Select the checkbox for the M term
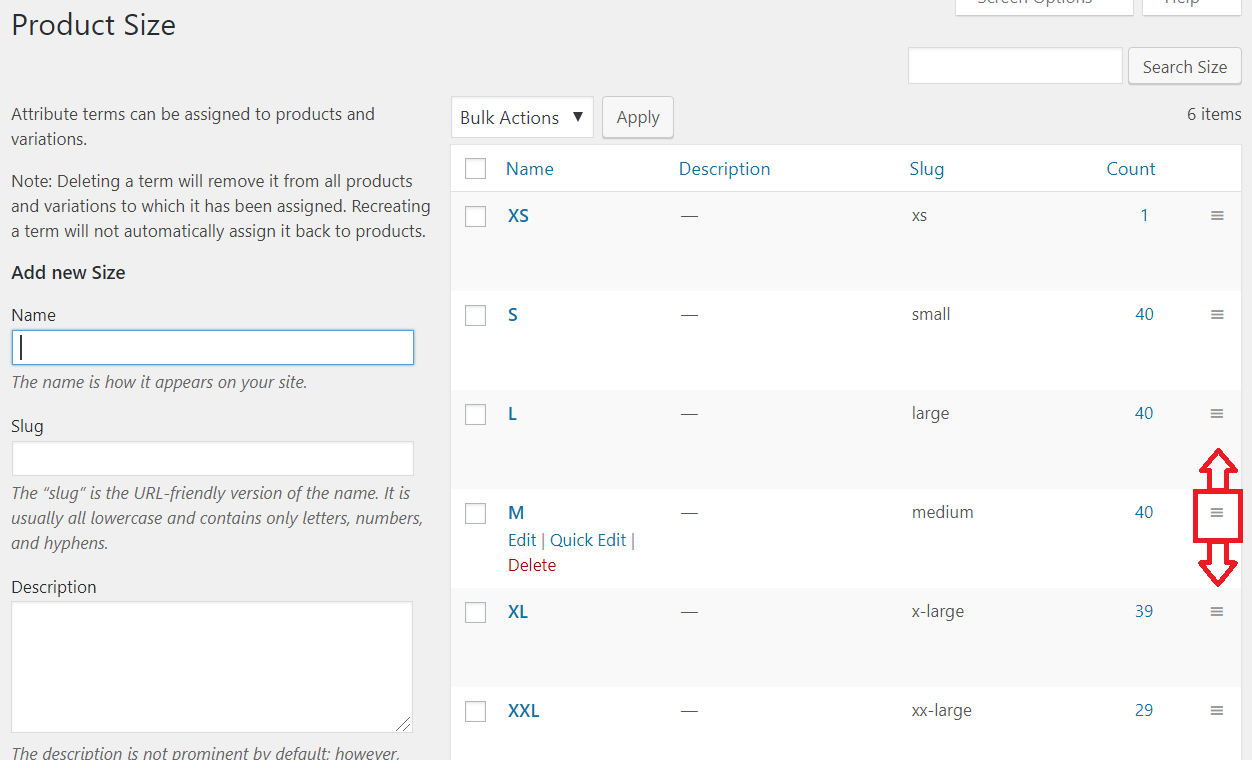 [476, 513]
